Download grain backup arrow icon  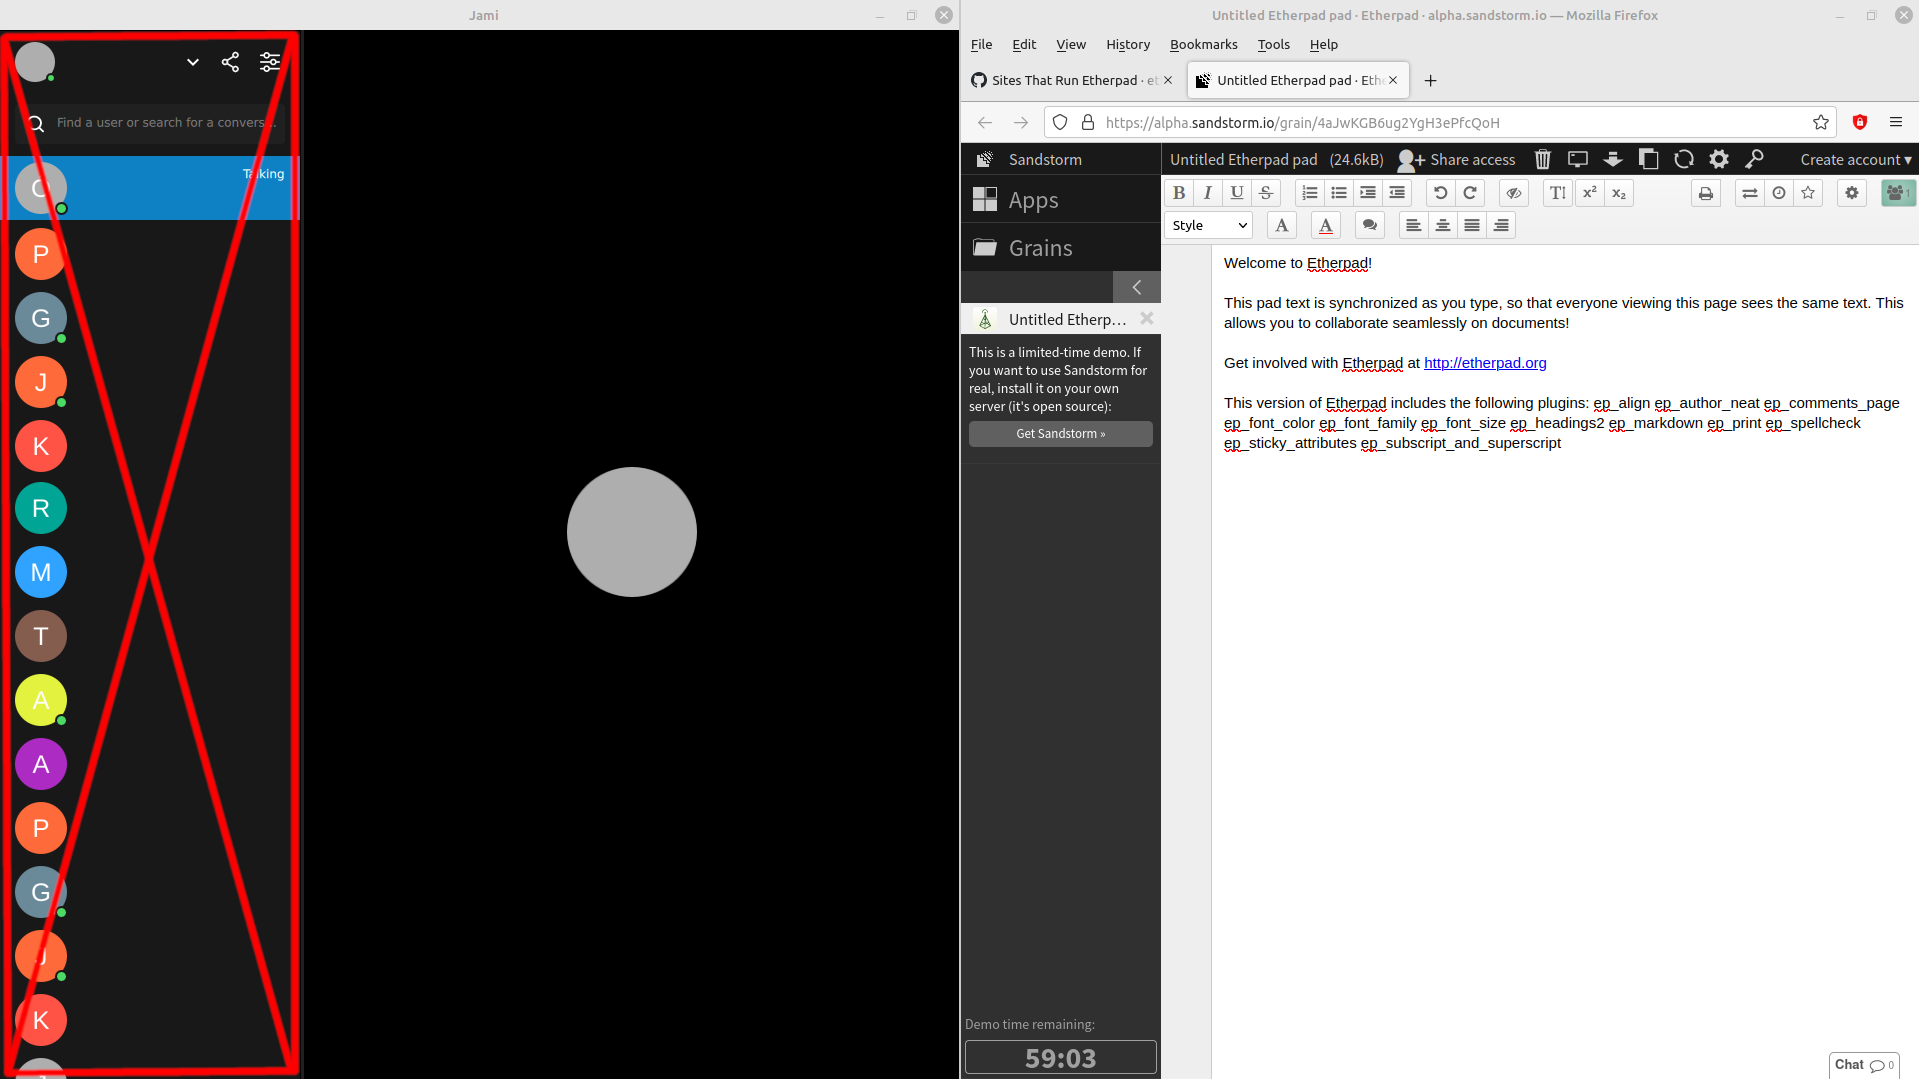pos(1613,159)
